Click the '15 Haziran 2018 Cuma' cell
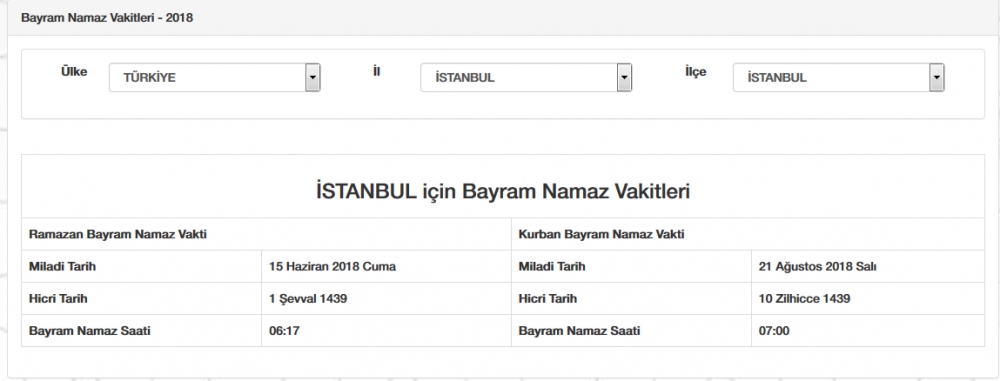Viewport: 1000px width, 381px height. tap(386, 266)
